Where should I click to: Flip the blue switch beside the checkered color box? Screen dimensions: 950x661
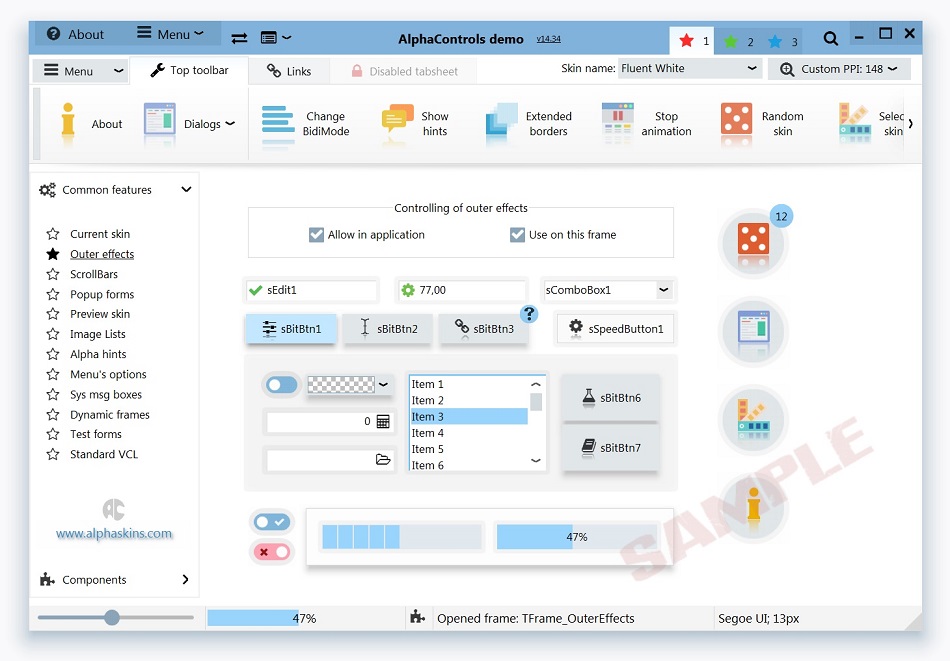pos(282,385)
